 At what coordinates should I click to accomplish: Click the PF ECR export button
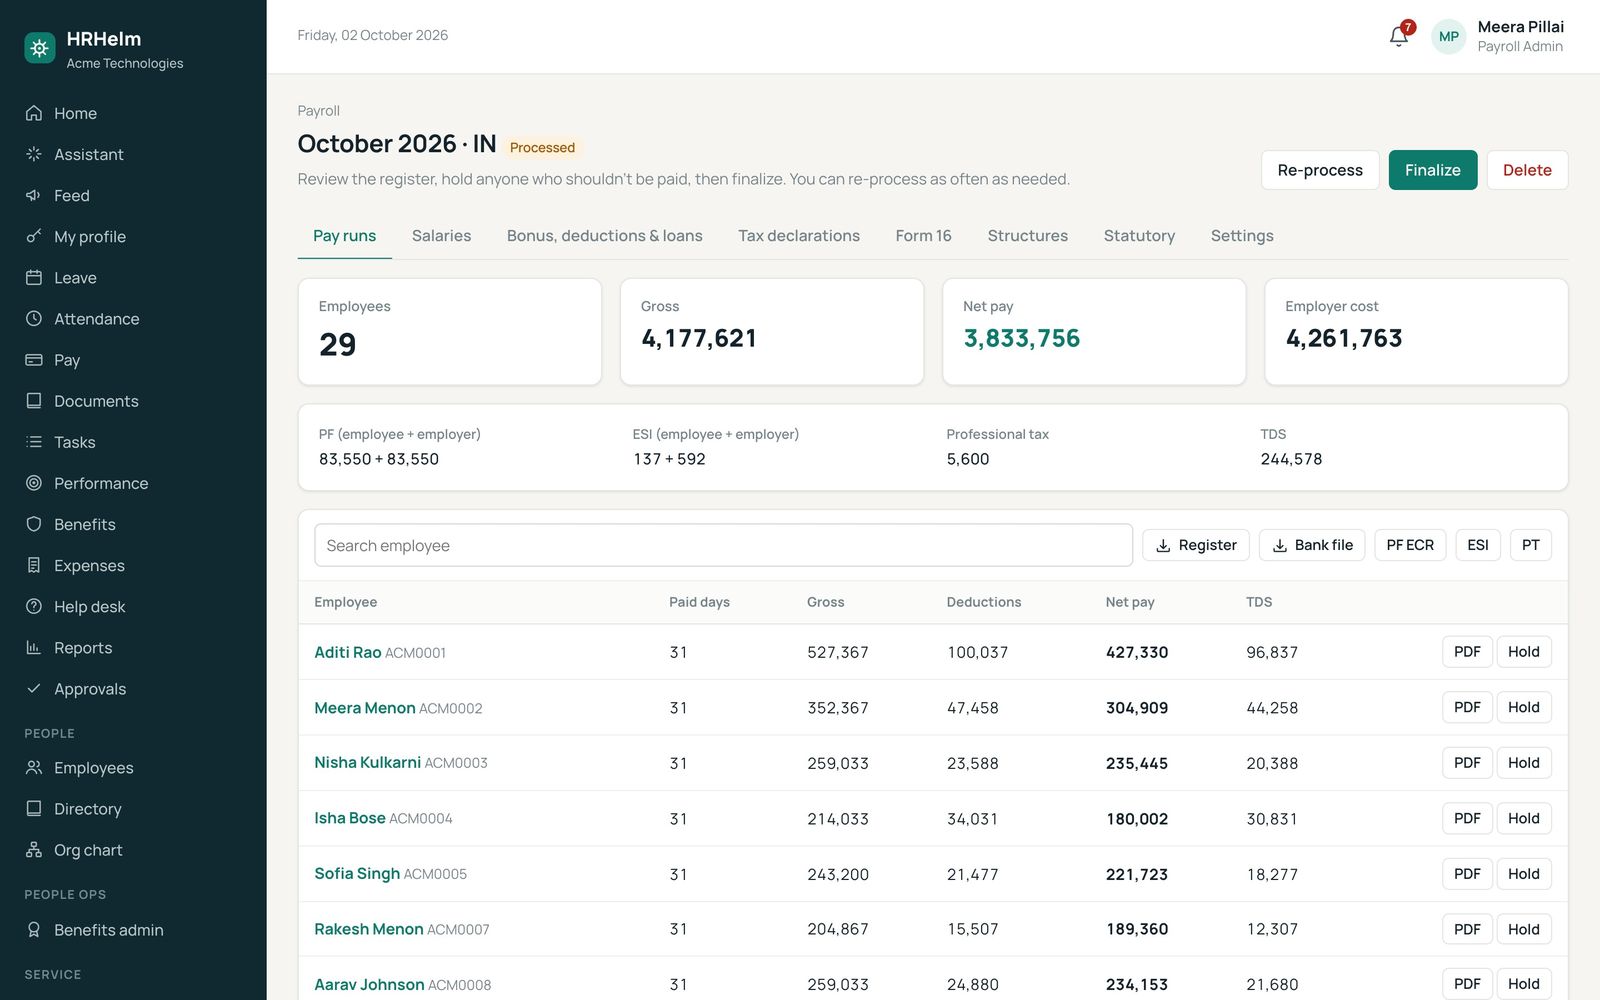pyautogui.click(x=1410, y=545)
